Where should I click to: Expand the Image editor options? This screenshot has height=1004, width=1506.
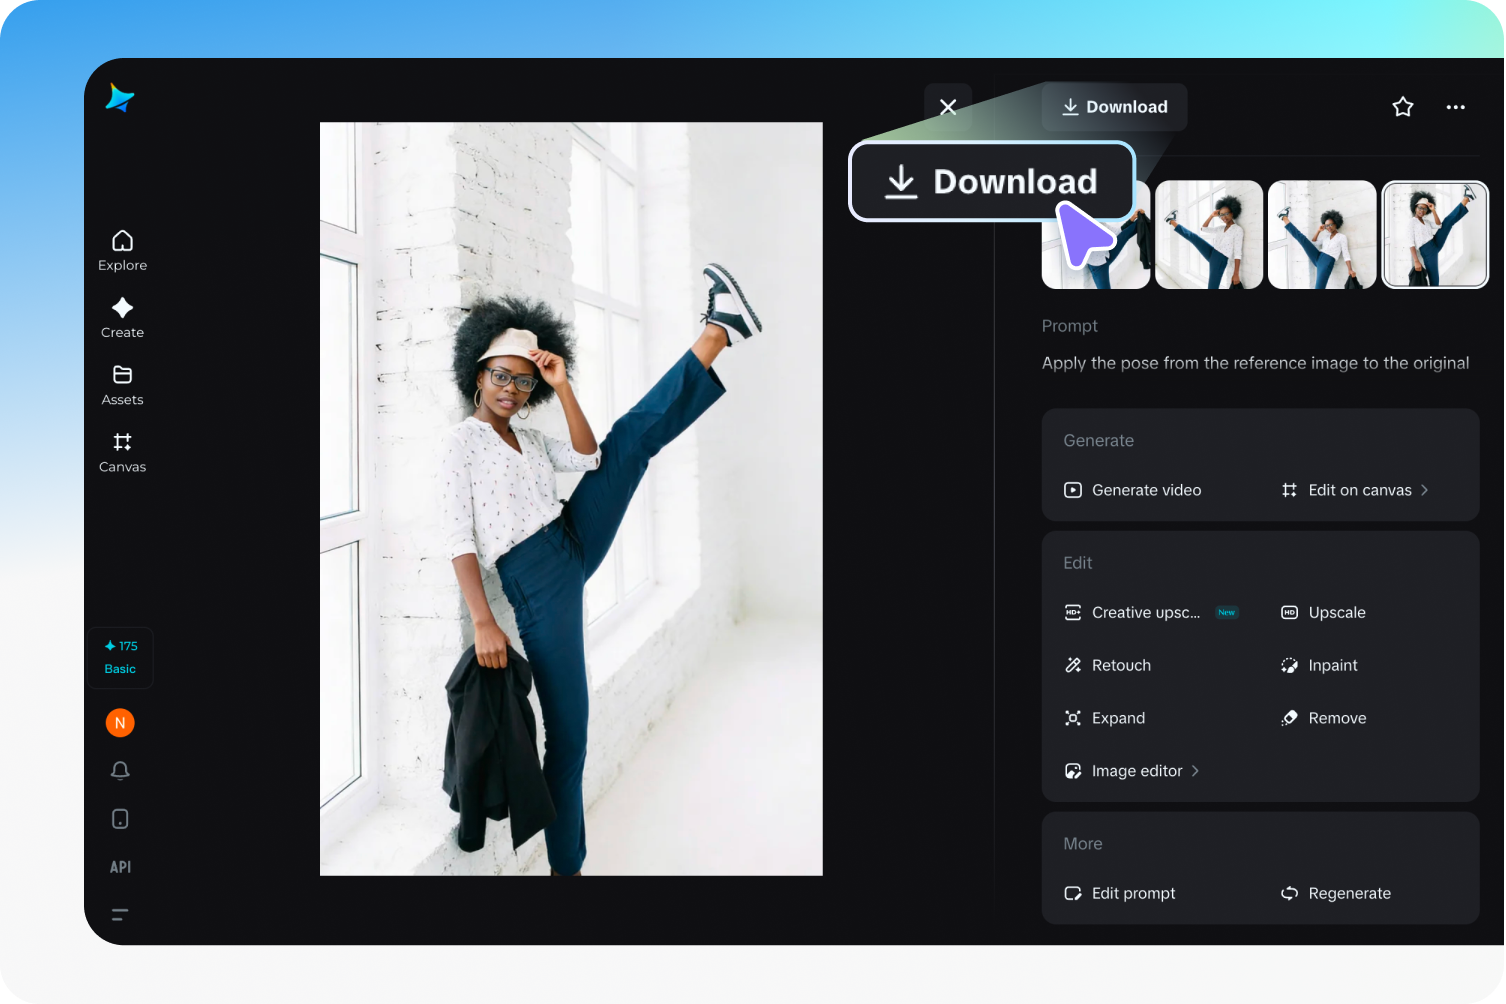(x=1194, y=770)
